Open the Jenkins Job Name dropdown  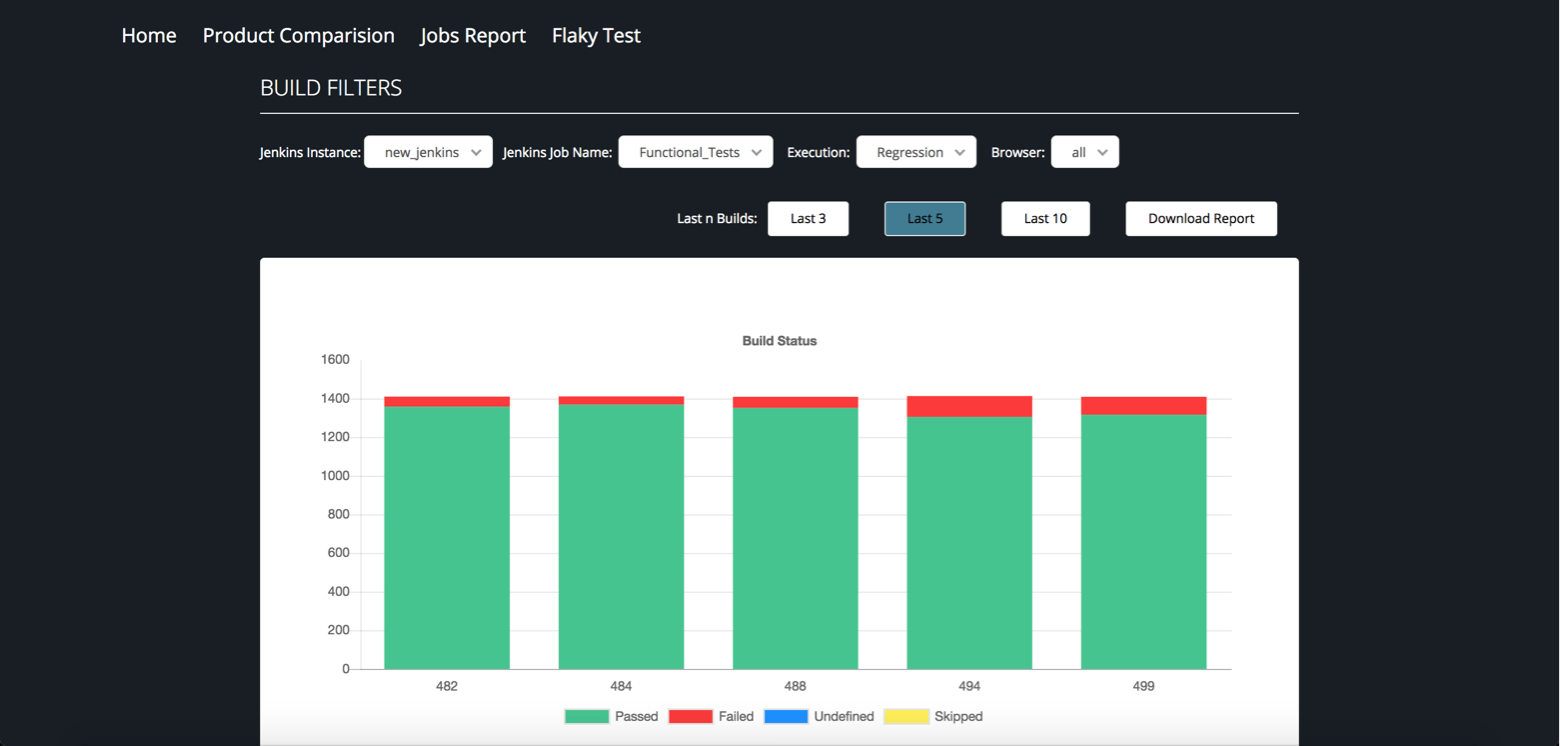pos(695,151)
